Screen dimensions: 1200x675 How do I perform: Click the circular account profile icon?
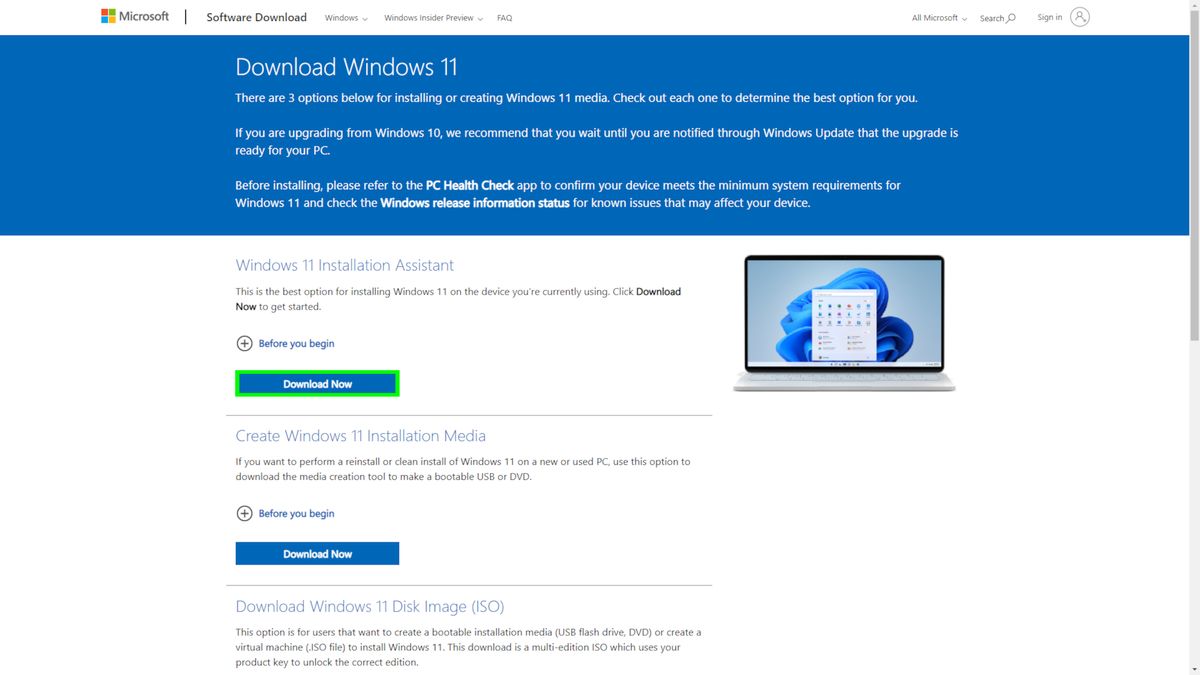pyautogui.click(x=1077, y=16)
